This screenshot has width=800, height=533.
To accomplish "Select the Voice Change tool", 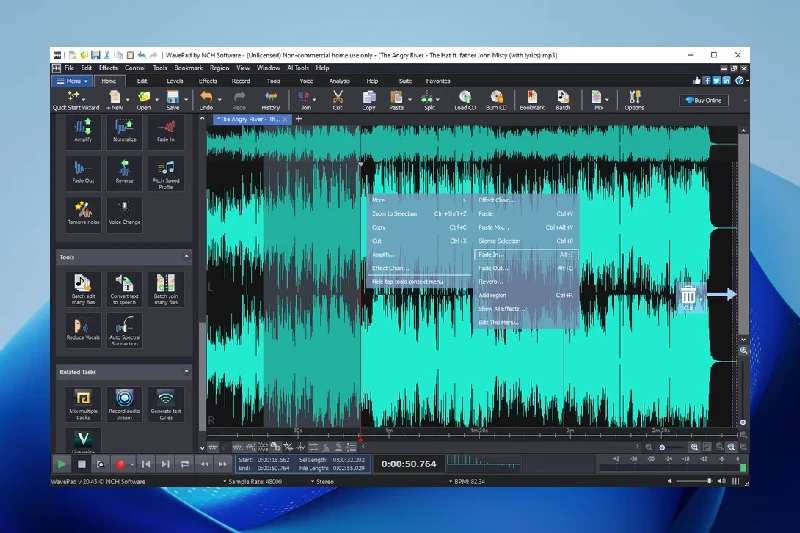I will coord(124,214).
